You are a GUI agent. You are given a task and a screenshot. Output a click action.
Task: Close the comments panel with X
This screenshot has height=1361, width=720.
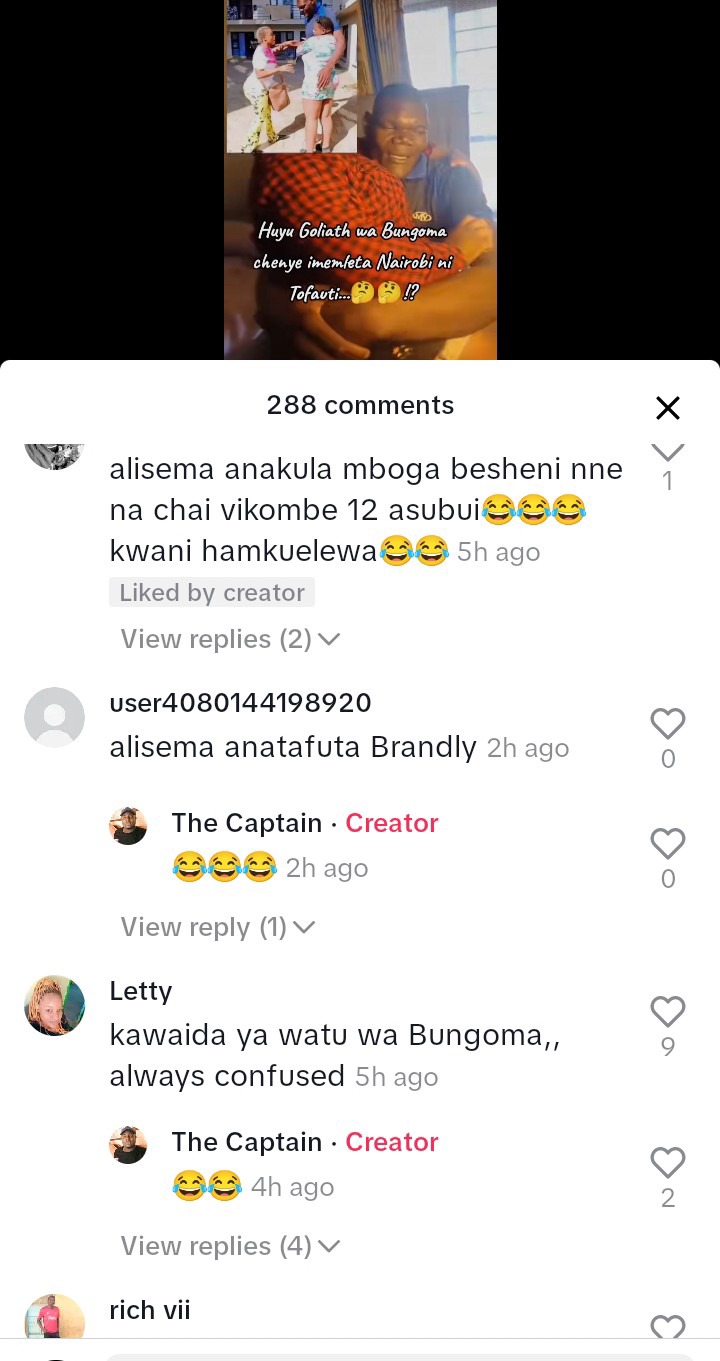tap(667, 407)
